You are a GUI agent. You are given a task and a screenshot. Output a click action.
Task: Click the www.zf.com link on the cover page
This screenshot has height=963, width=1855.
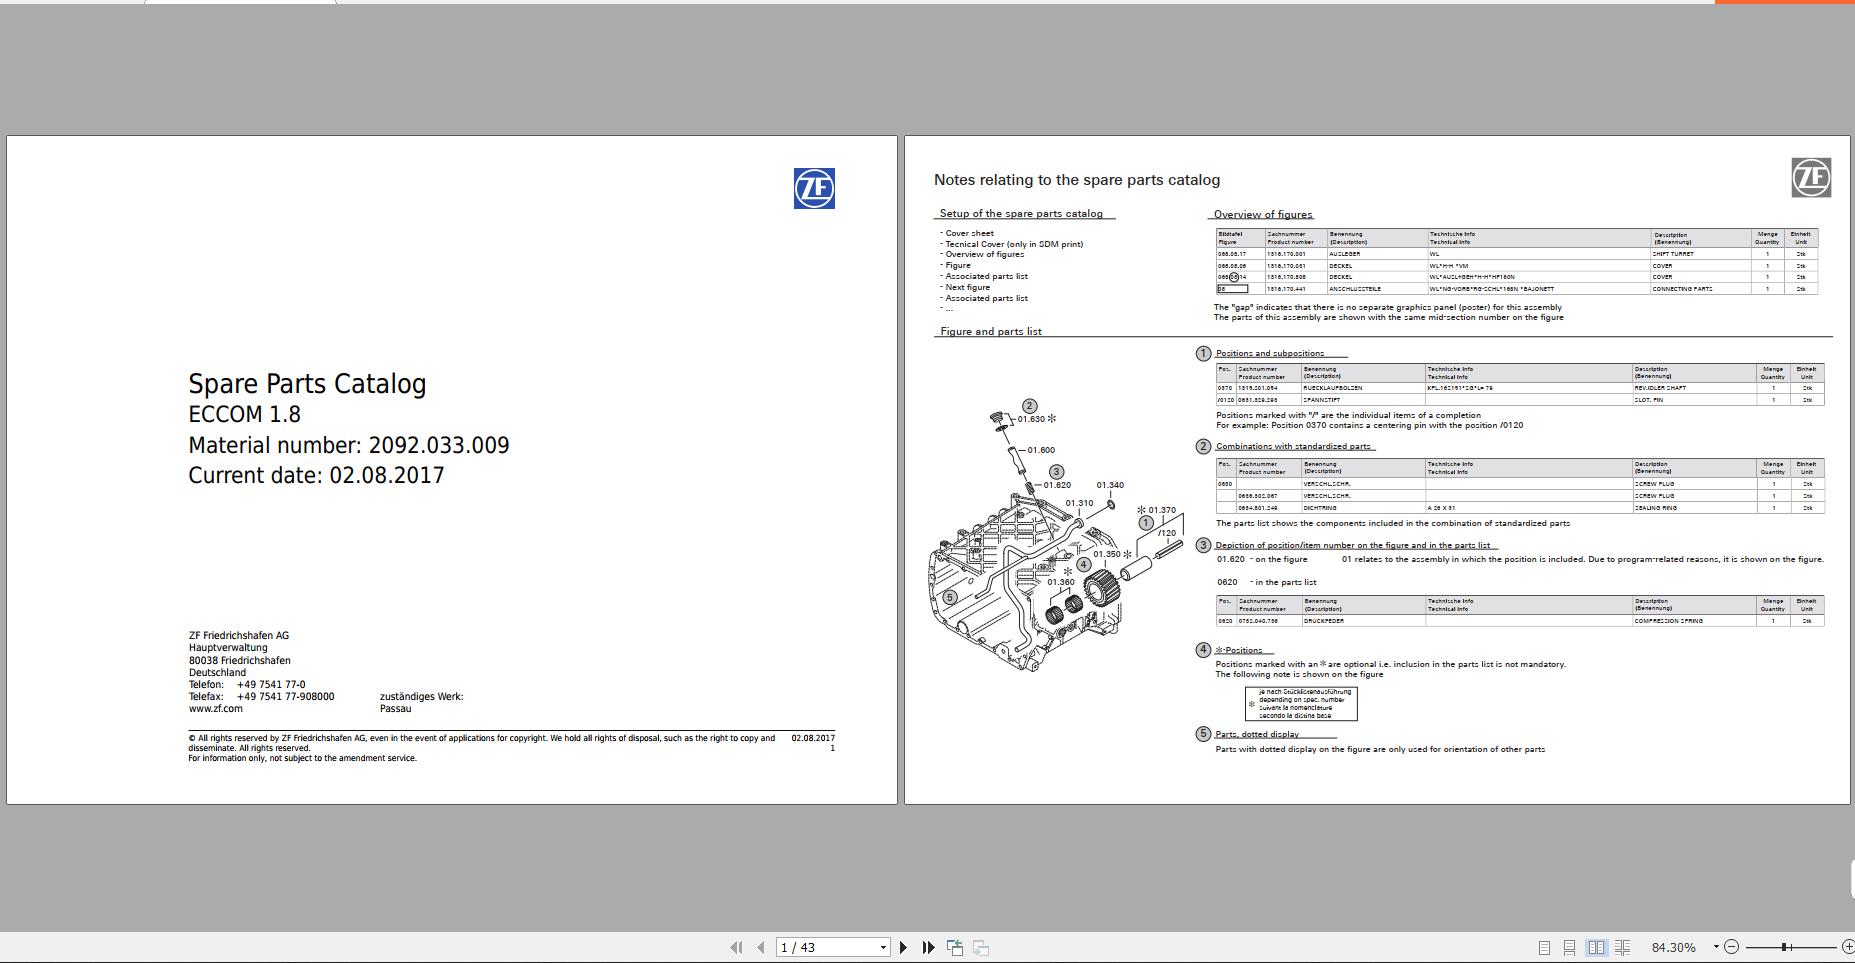point(214,708)
